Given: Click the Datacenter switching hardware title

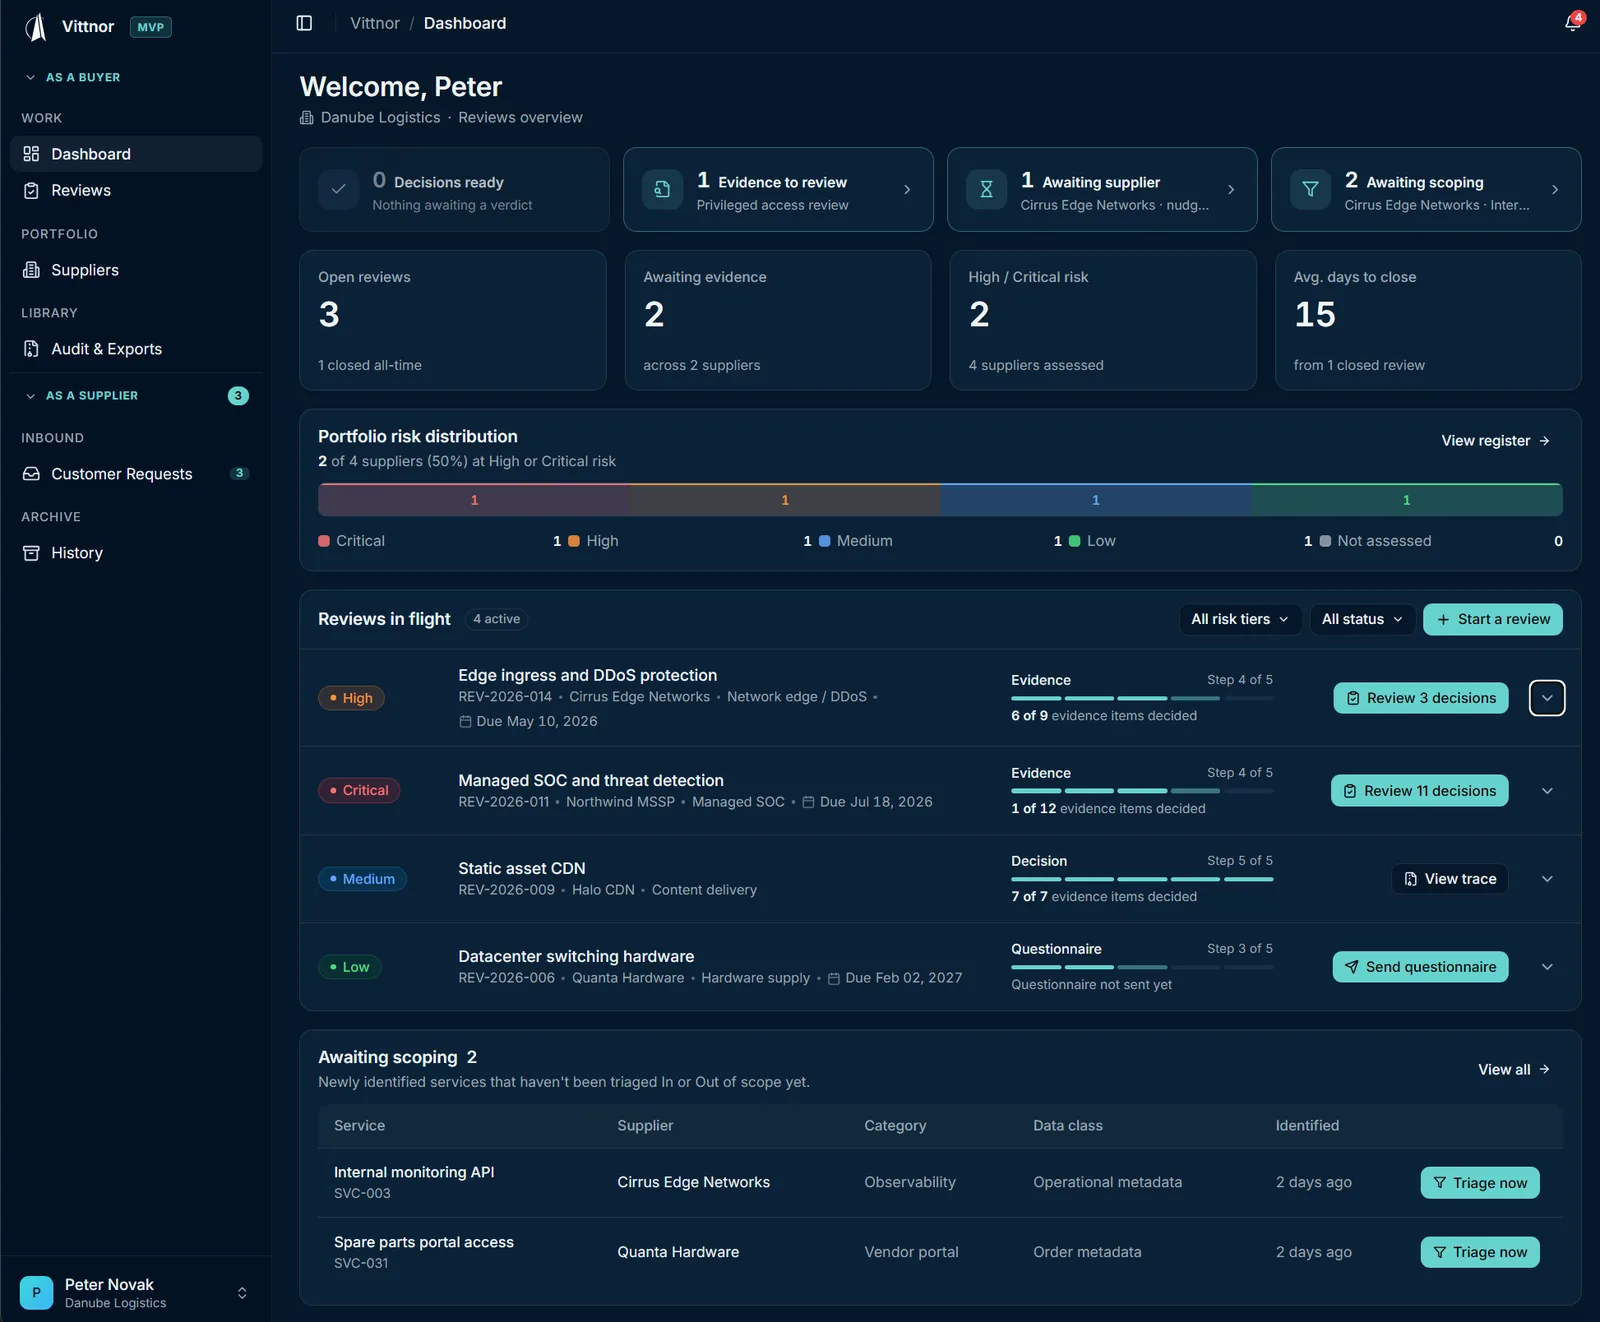Looking at the screenshot, I should tap(576, 957).
